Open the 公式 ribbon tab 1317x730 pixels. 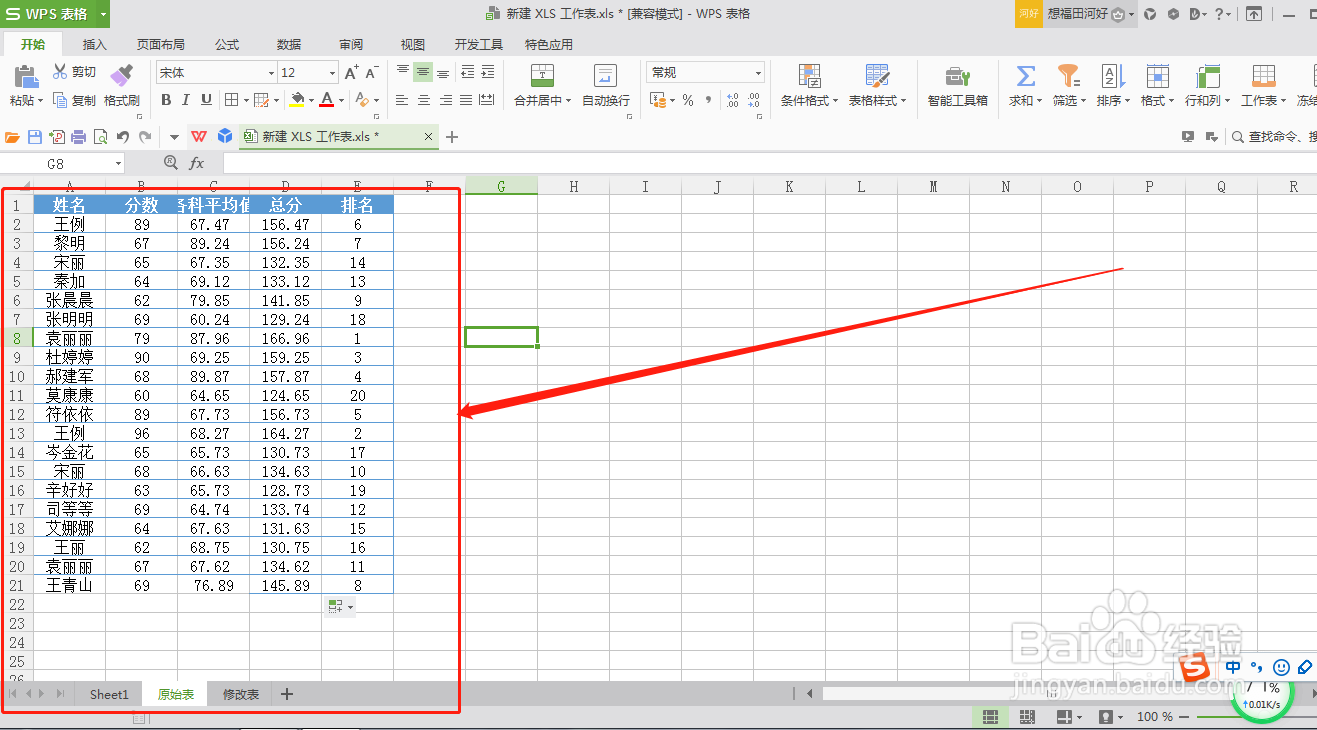227,45
